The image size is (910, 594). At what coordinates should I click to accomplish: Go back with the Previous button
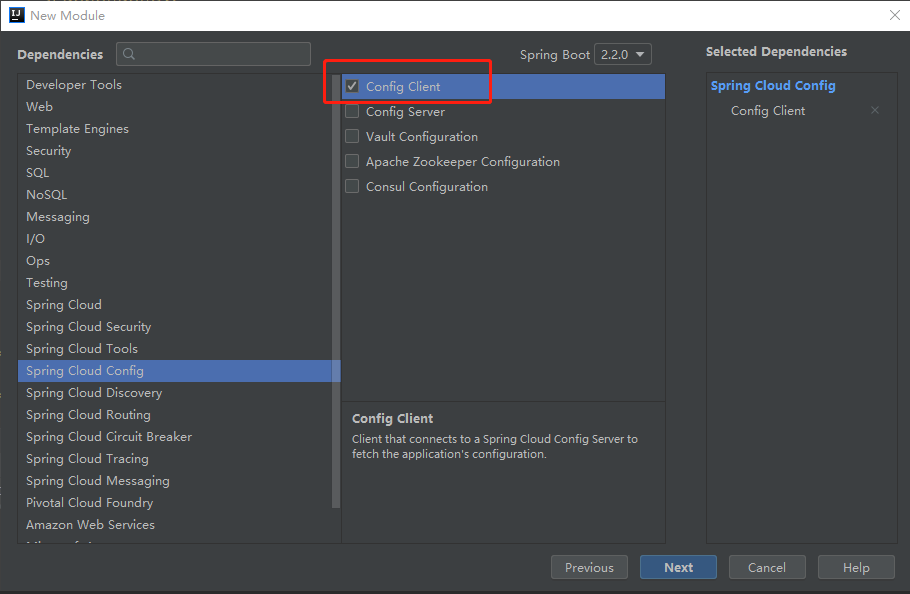tap(589, 567)
